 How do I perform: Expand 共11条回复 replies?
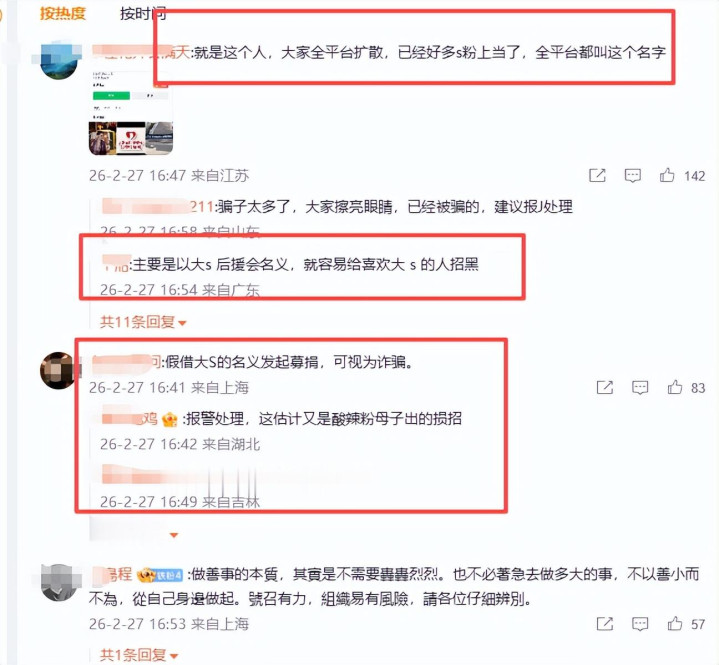[143, 322]
